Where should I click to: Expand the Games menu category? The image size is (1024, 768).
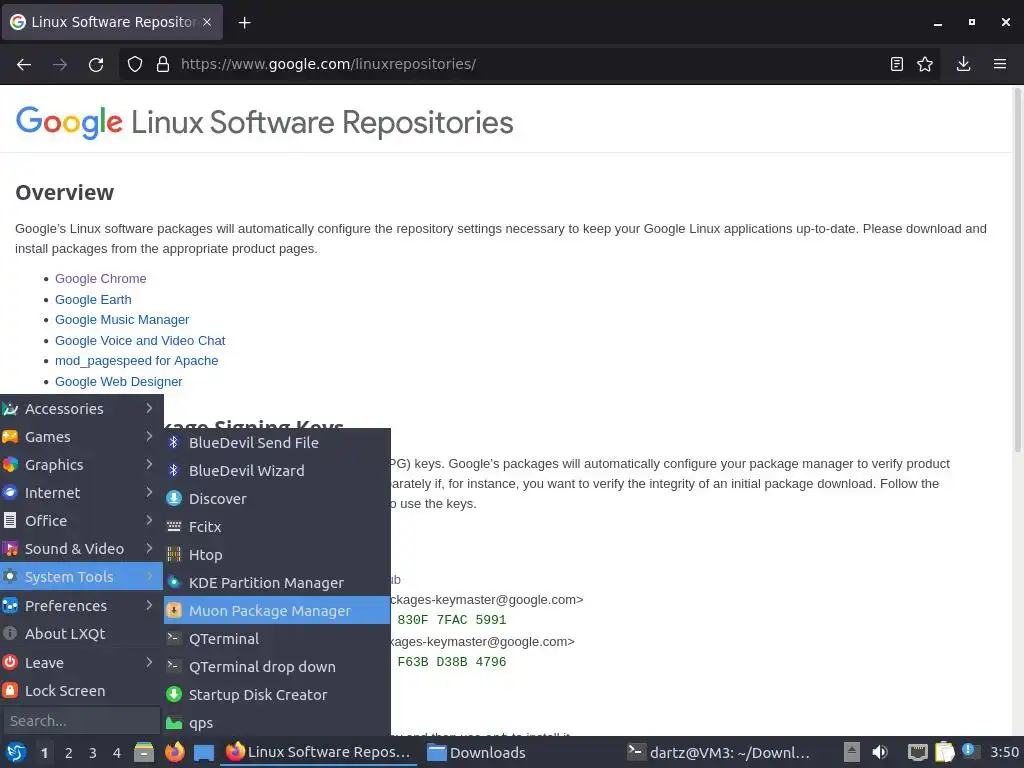pos(82,437)
